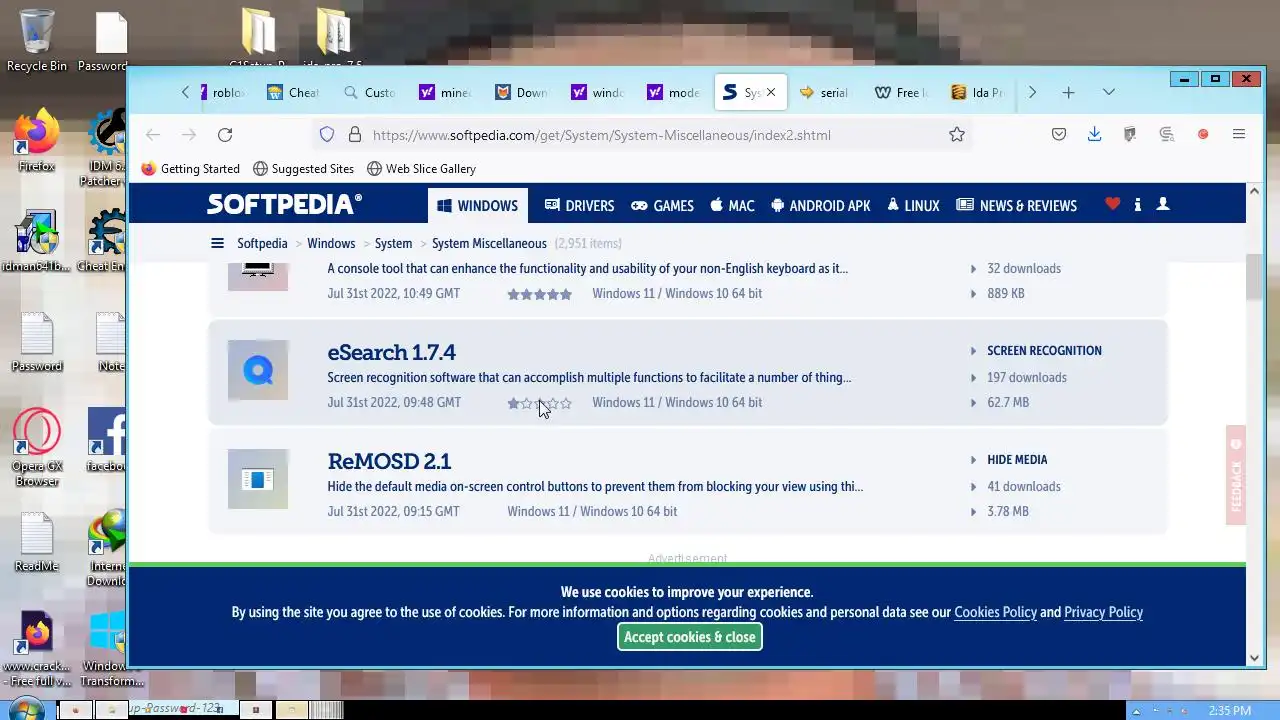Open the Firefox downloads panel

[1095, 135]
